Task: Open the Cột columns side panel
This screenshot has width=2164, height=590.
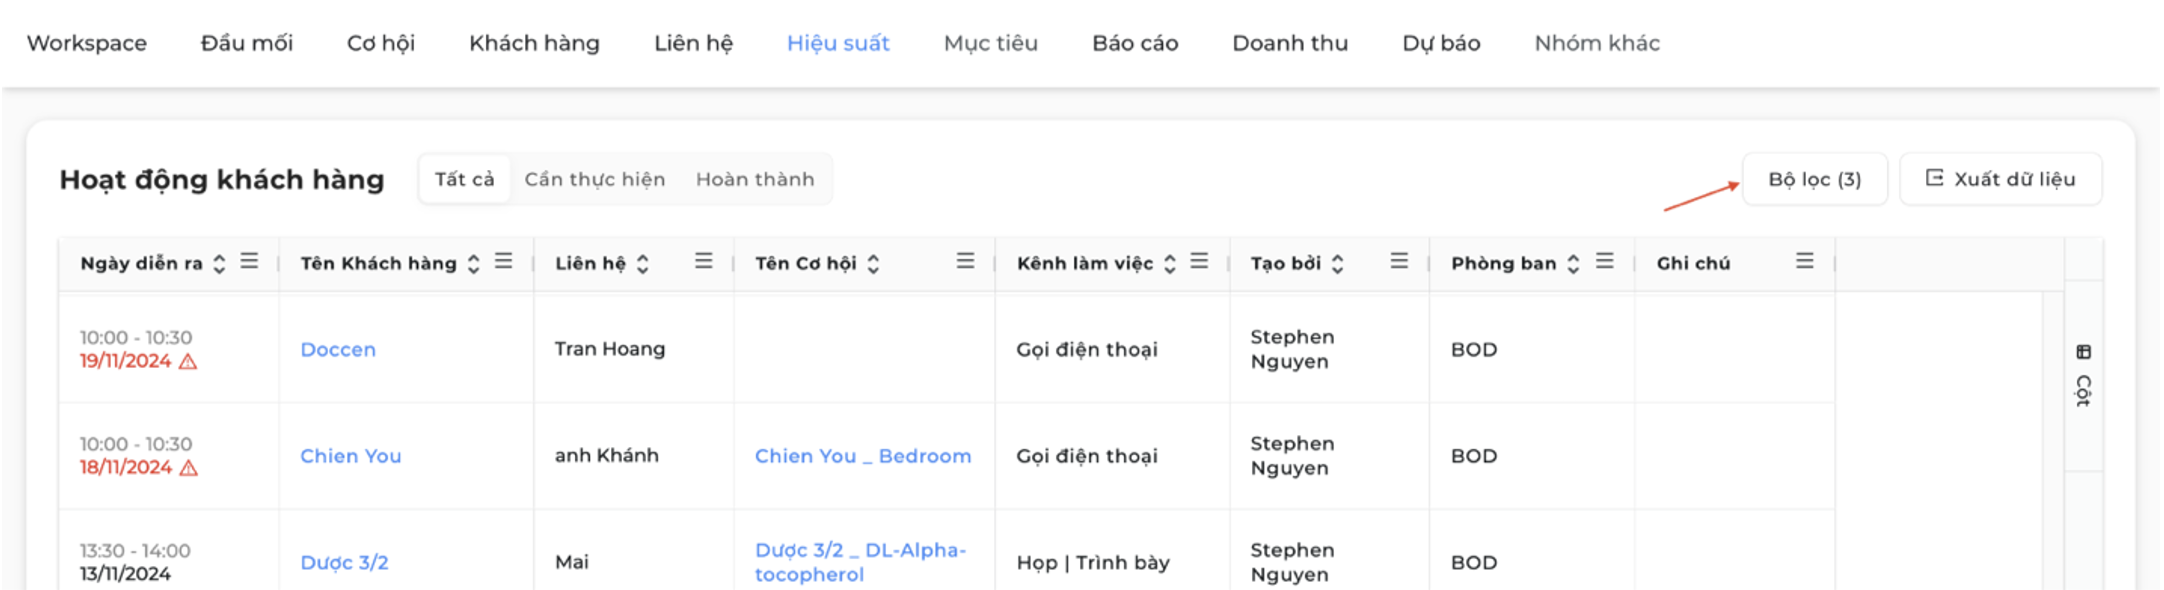Action: [2084, 375]
